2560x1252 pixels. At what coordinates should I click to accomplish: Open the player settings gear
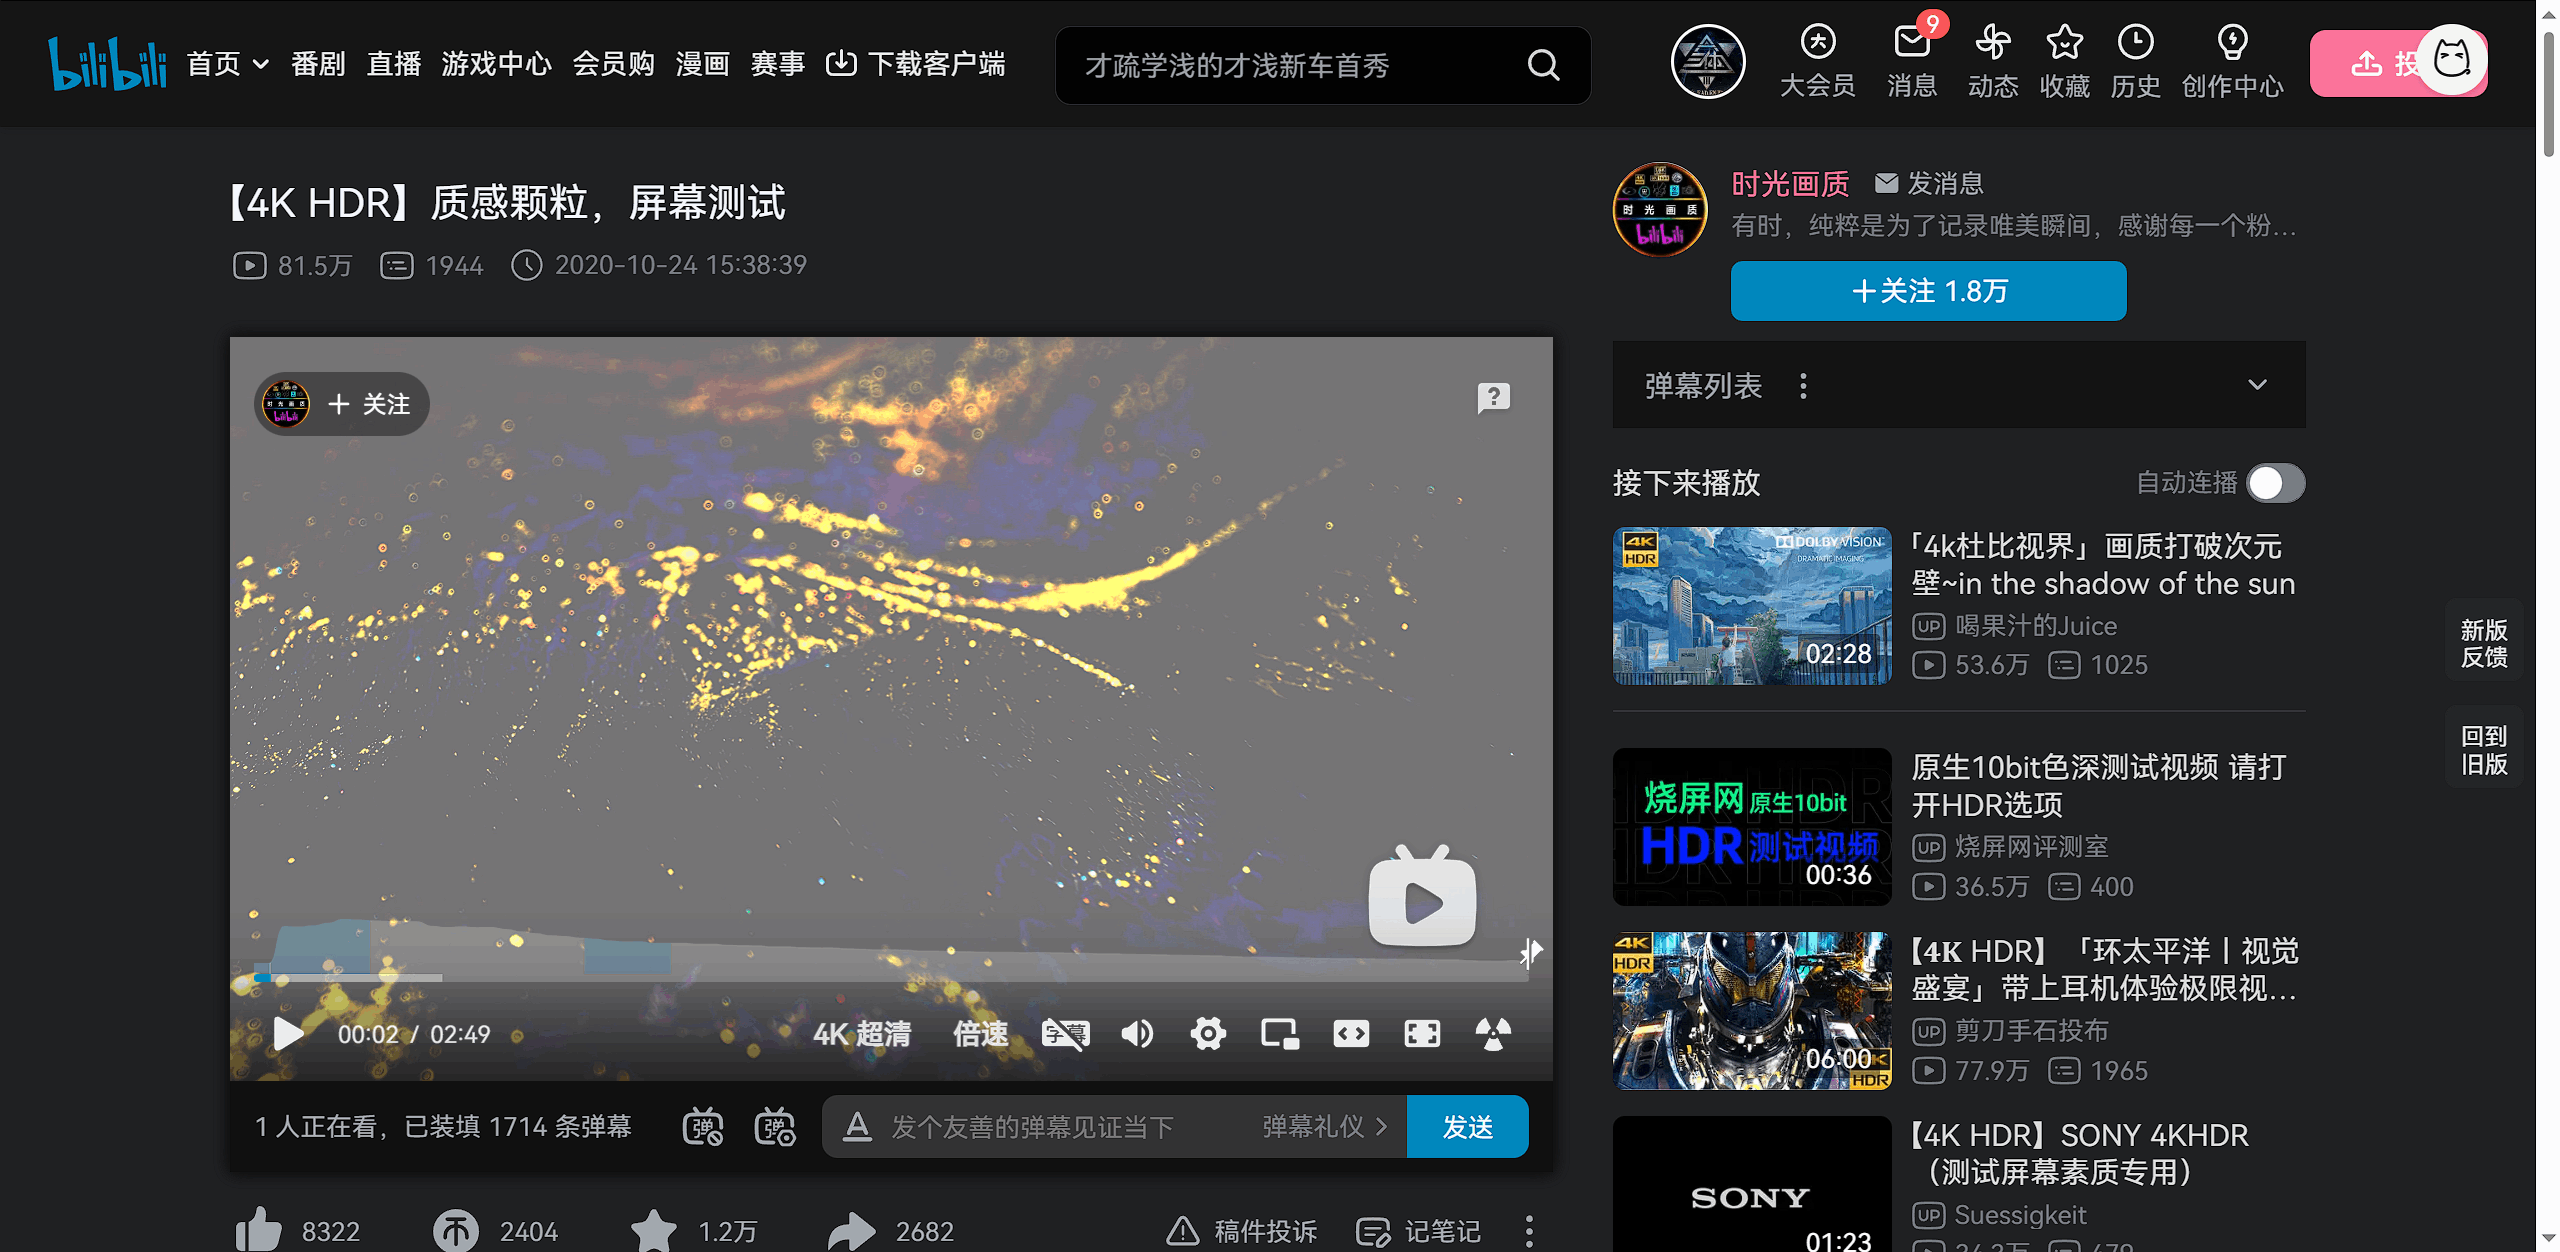coord(1208,1034)
